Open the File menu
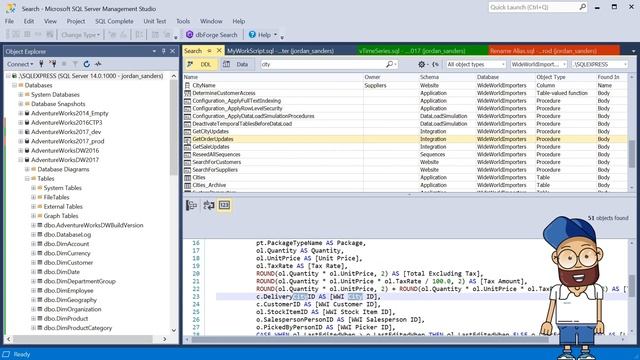 [9, 21]
